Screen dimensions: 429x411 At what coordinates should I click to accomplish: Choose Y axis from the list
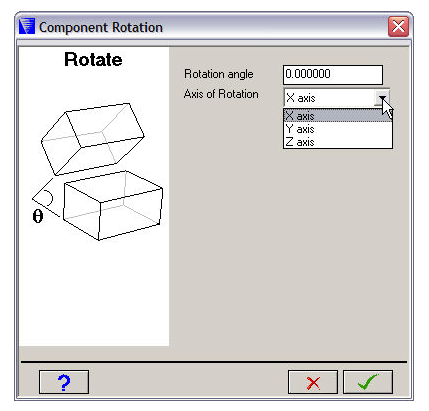point(338,129)
